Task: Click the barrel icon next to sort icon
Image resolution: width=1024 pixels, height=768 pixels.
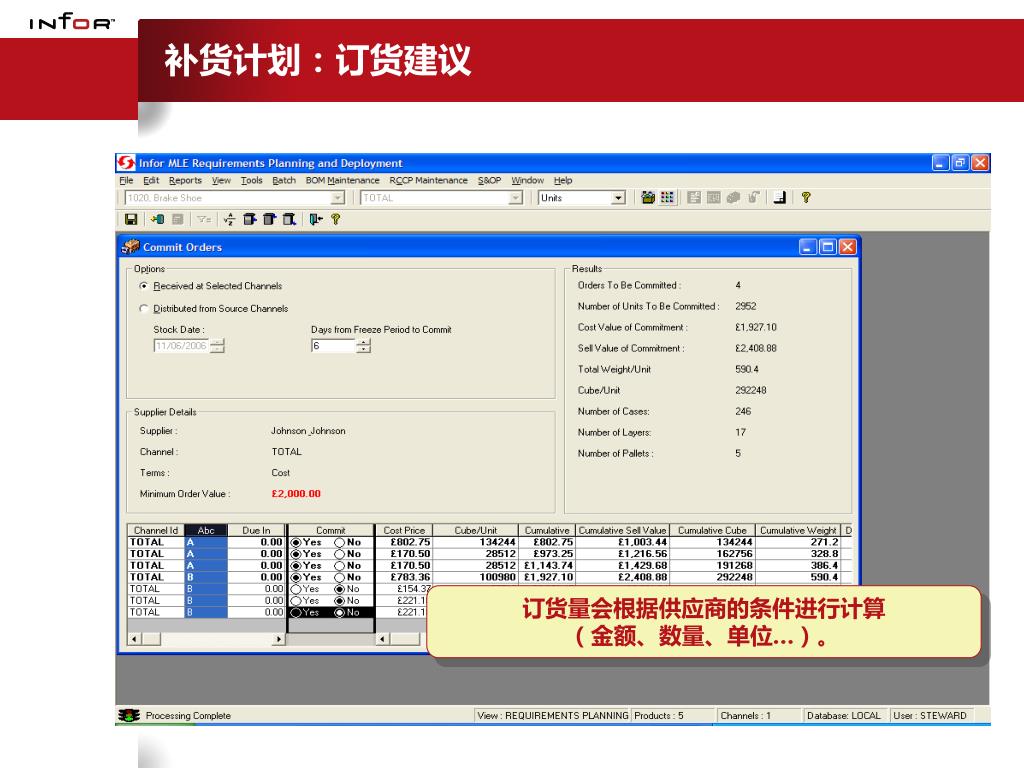Action: tap(249, 219)
